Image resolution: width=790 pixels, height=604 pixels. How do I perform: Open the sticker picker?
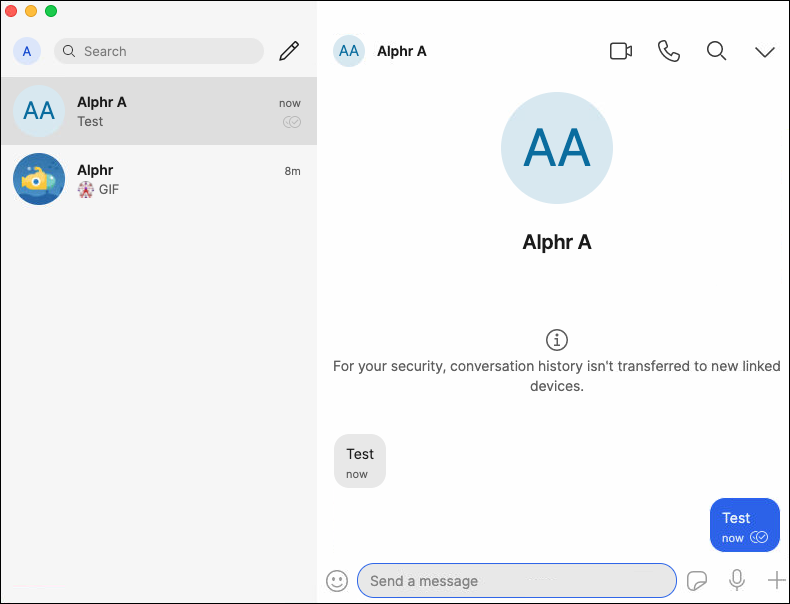697,580
